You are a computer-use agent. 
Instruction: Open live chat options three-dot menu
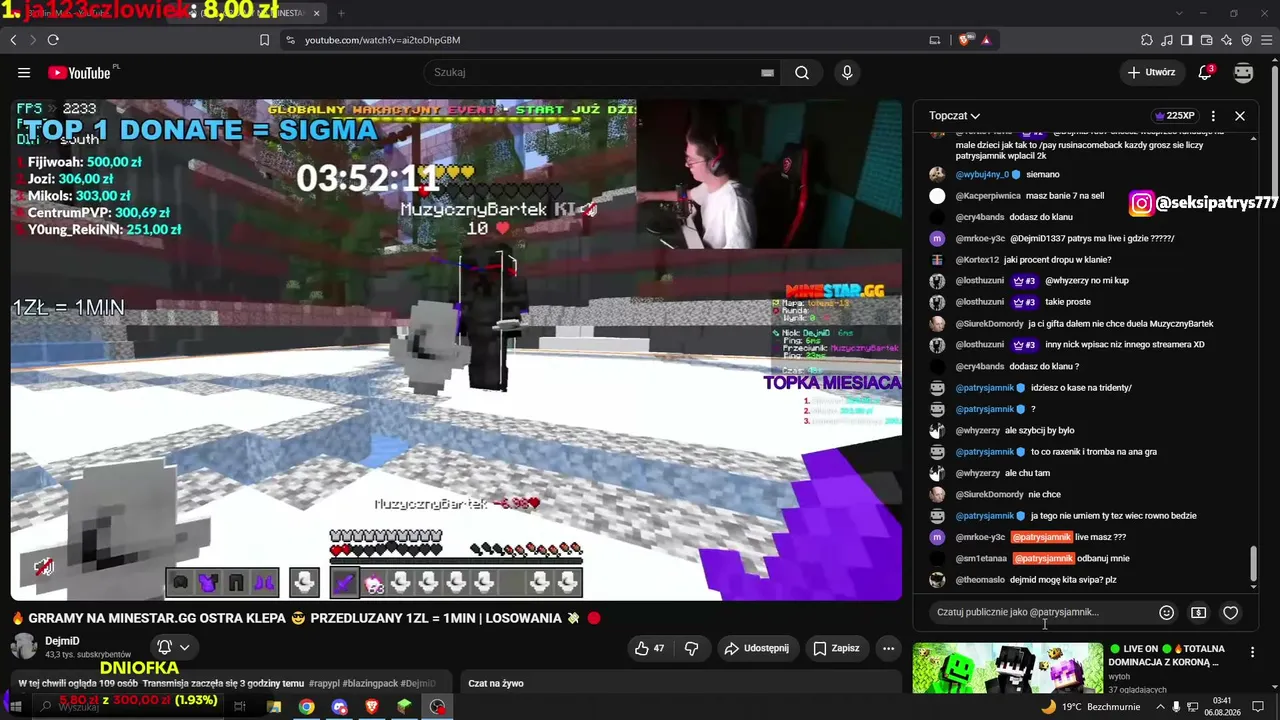tap(1213, 116)
